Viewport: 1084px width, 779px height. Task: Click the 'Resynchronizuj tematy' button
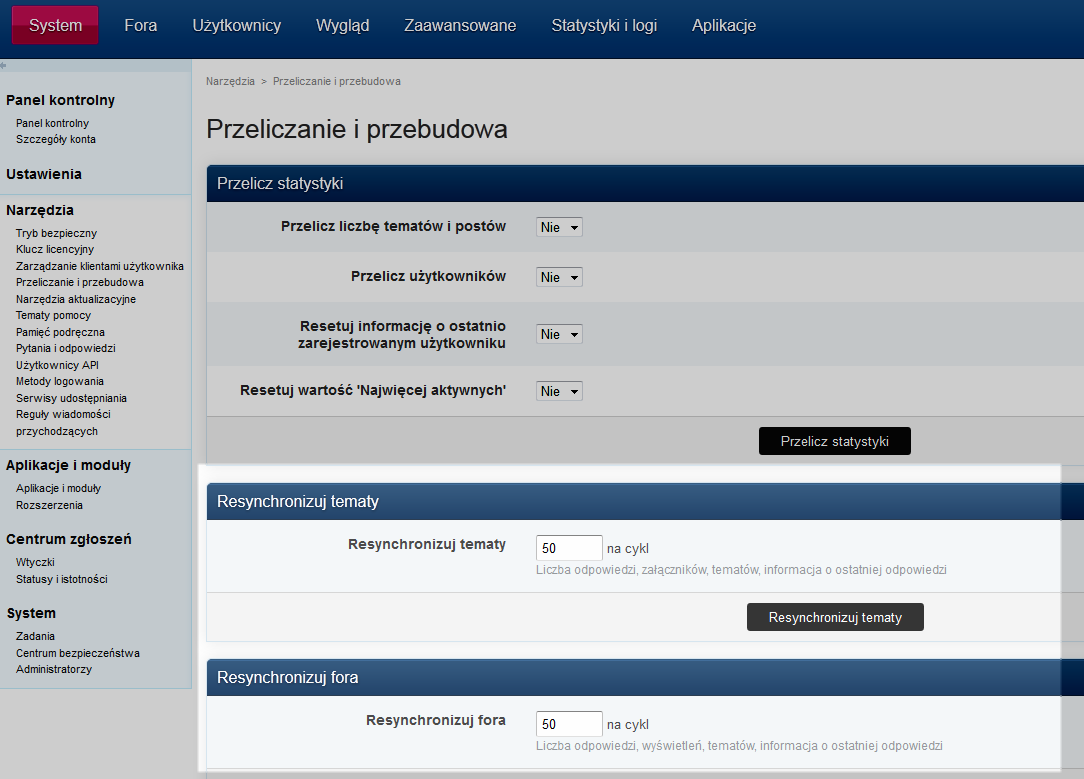point(834,617)
